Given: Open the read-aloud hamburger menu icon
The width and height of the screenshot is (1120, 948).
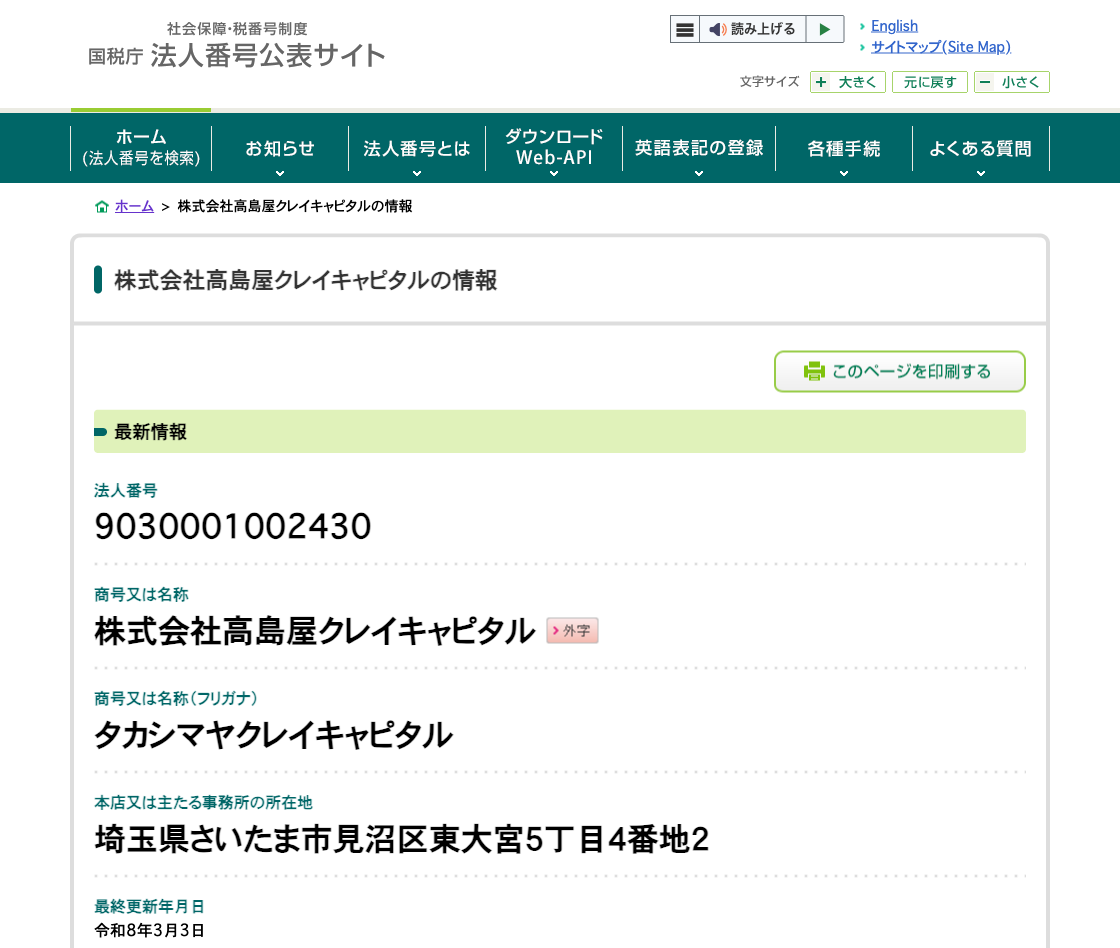Looking at the screenshot, I should pyautogui.click(x=684, y=29).
